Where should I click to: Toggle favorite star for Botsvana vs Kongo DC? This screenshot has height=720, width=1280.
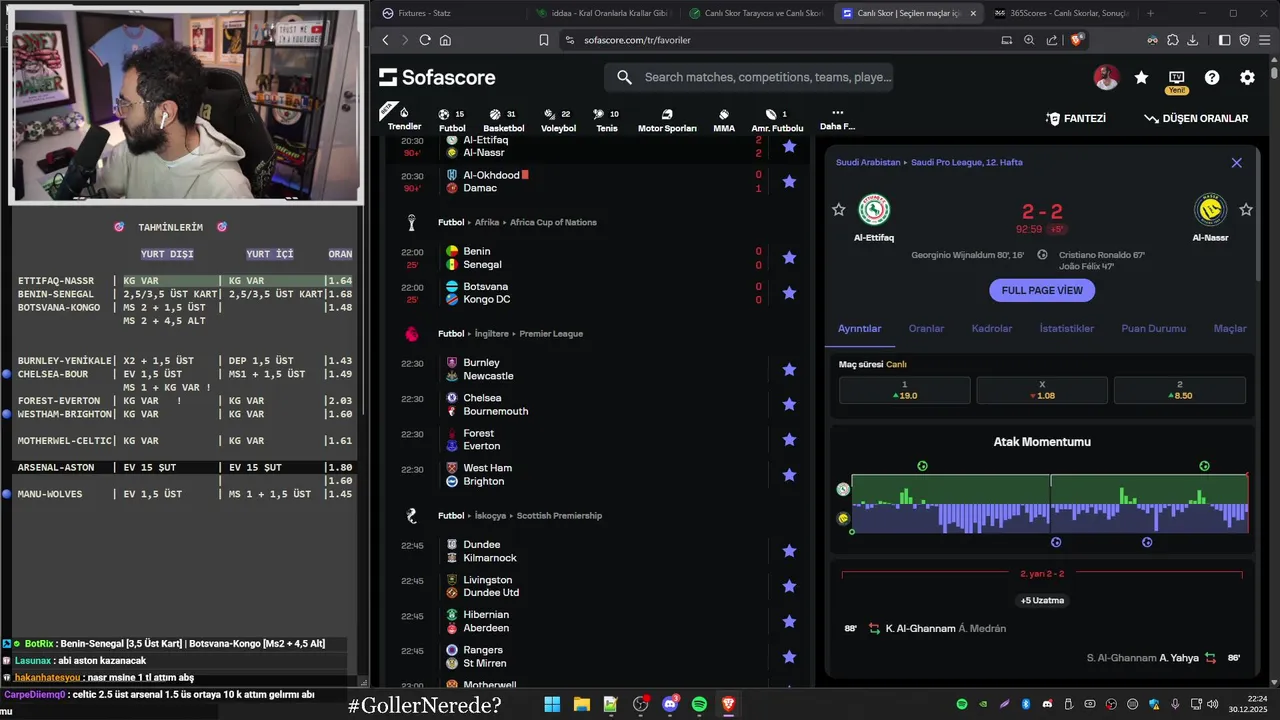pos(789,293)
